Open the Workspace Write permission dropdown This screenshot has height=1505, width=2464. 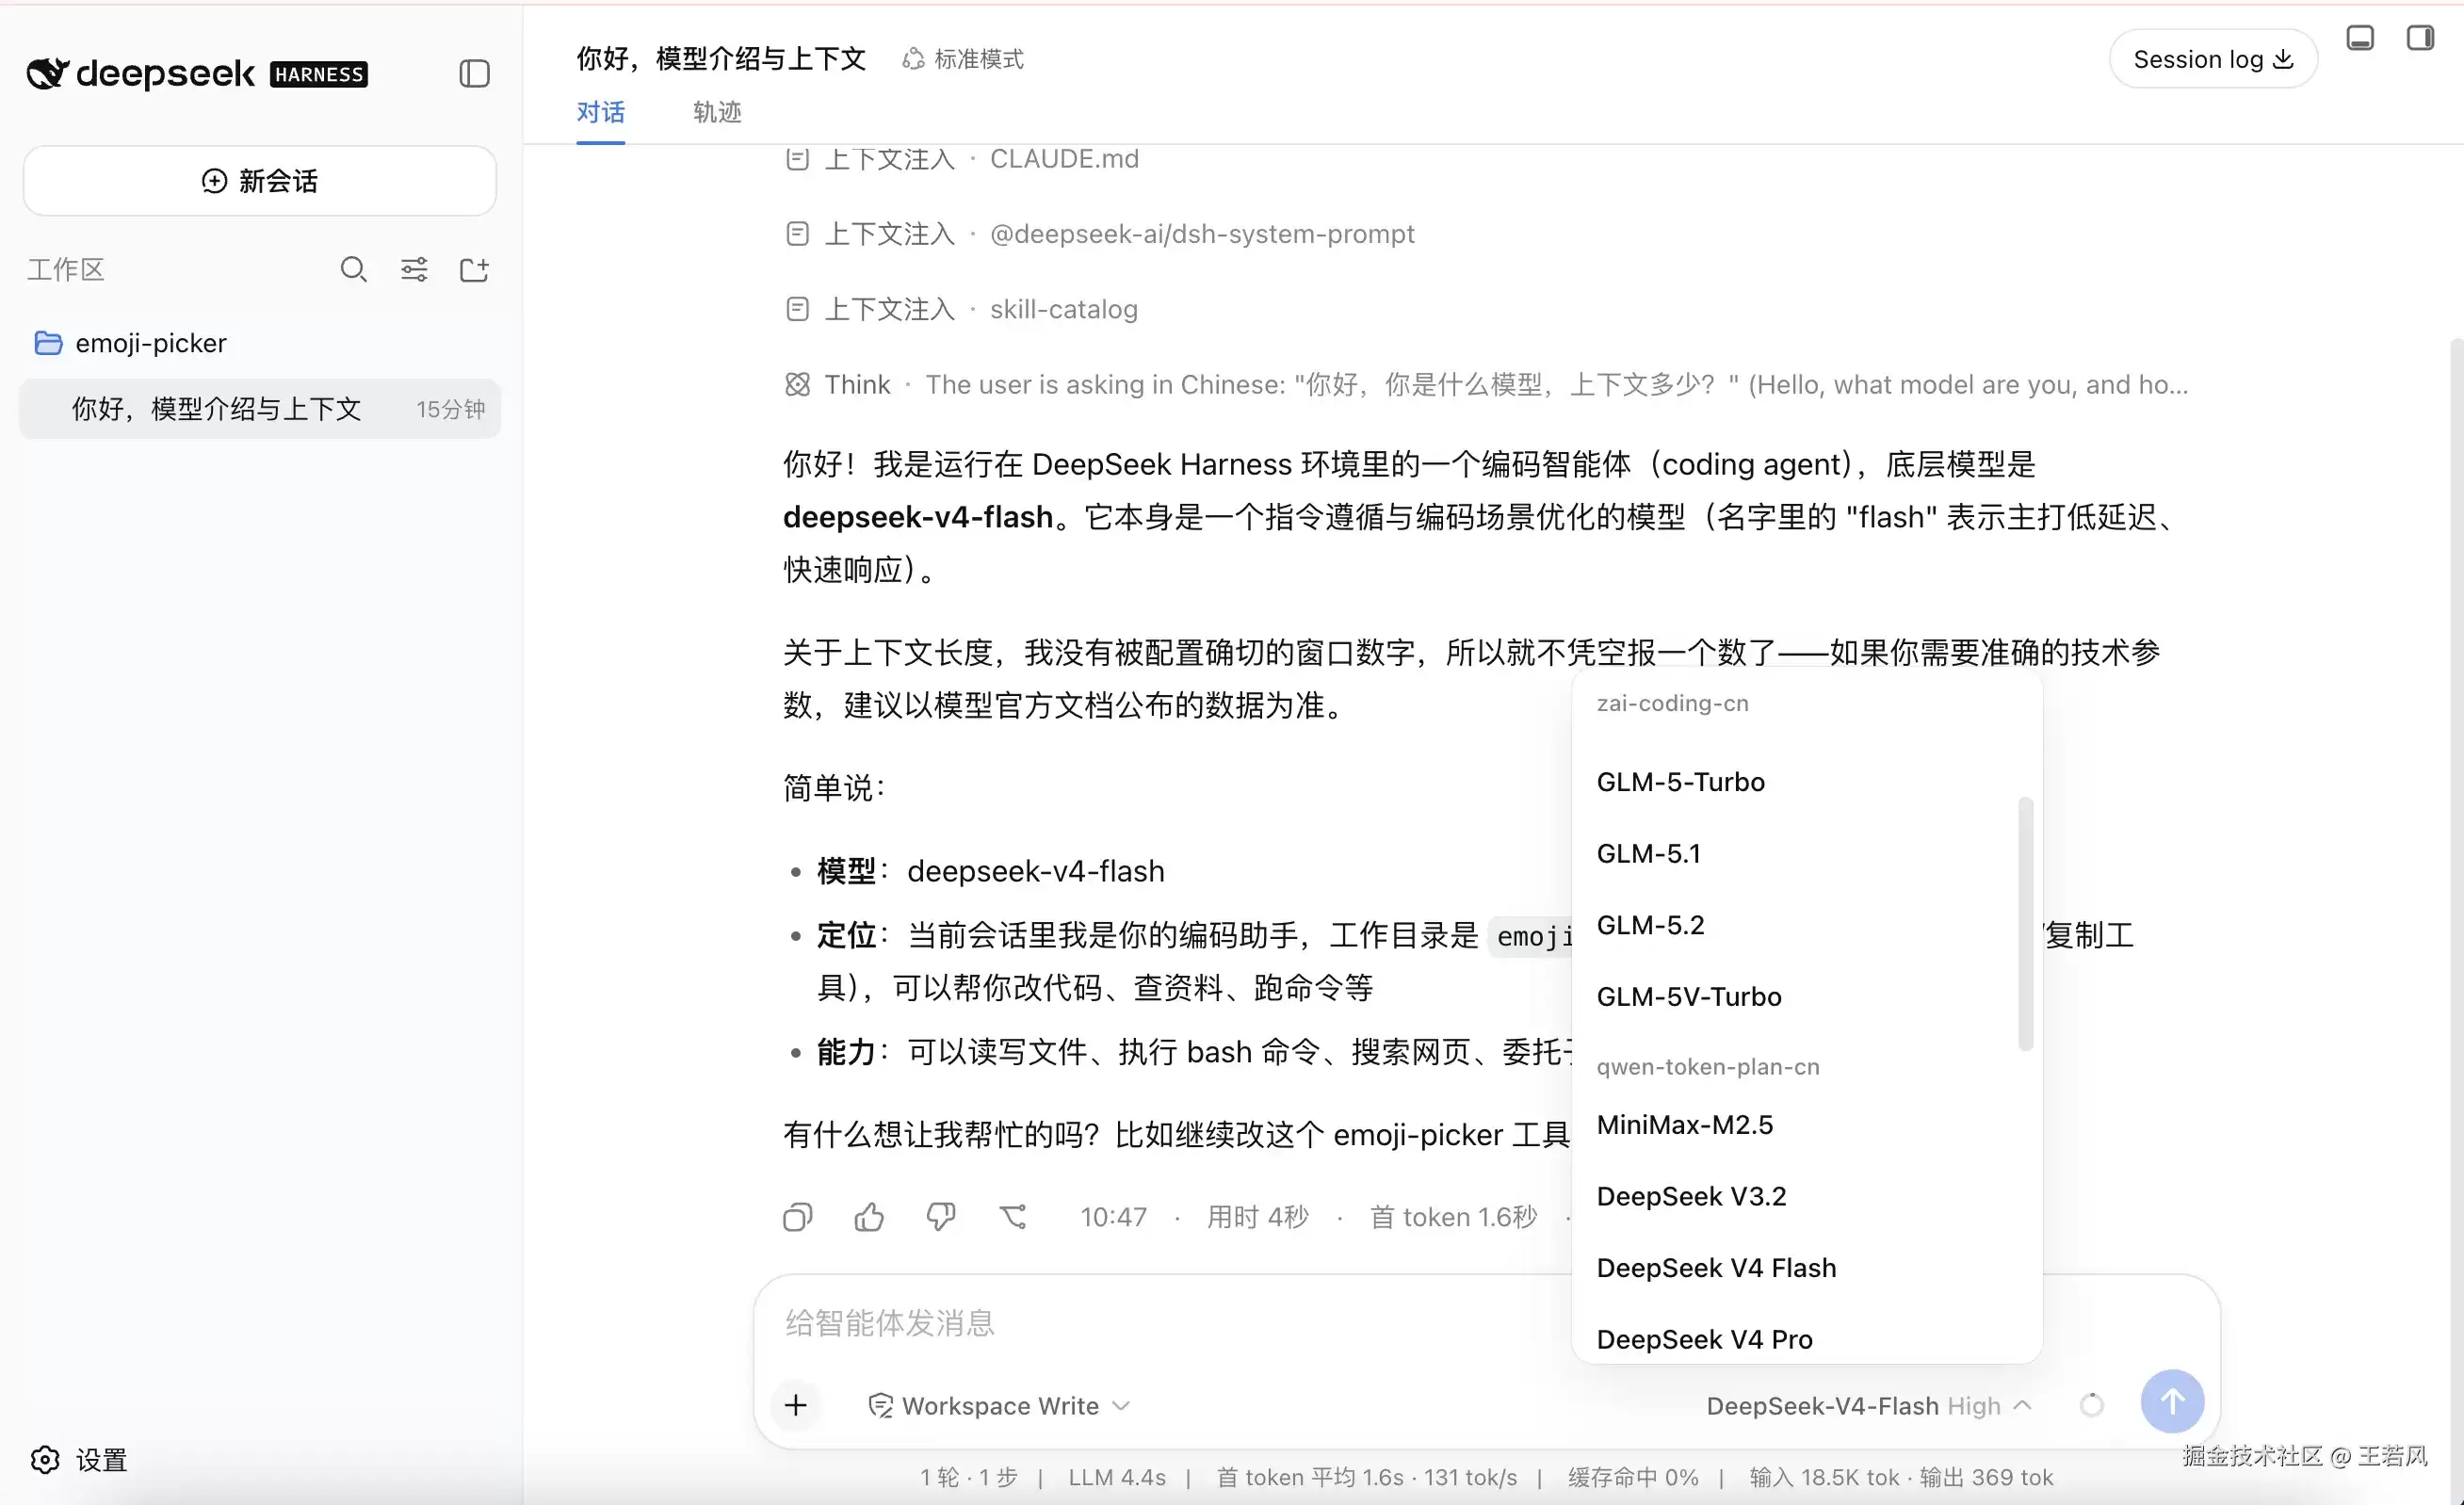(x=999, y=1406)
